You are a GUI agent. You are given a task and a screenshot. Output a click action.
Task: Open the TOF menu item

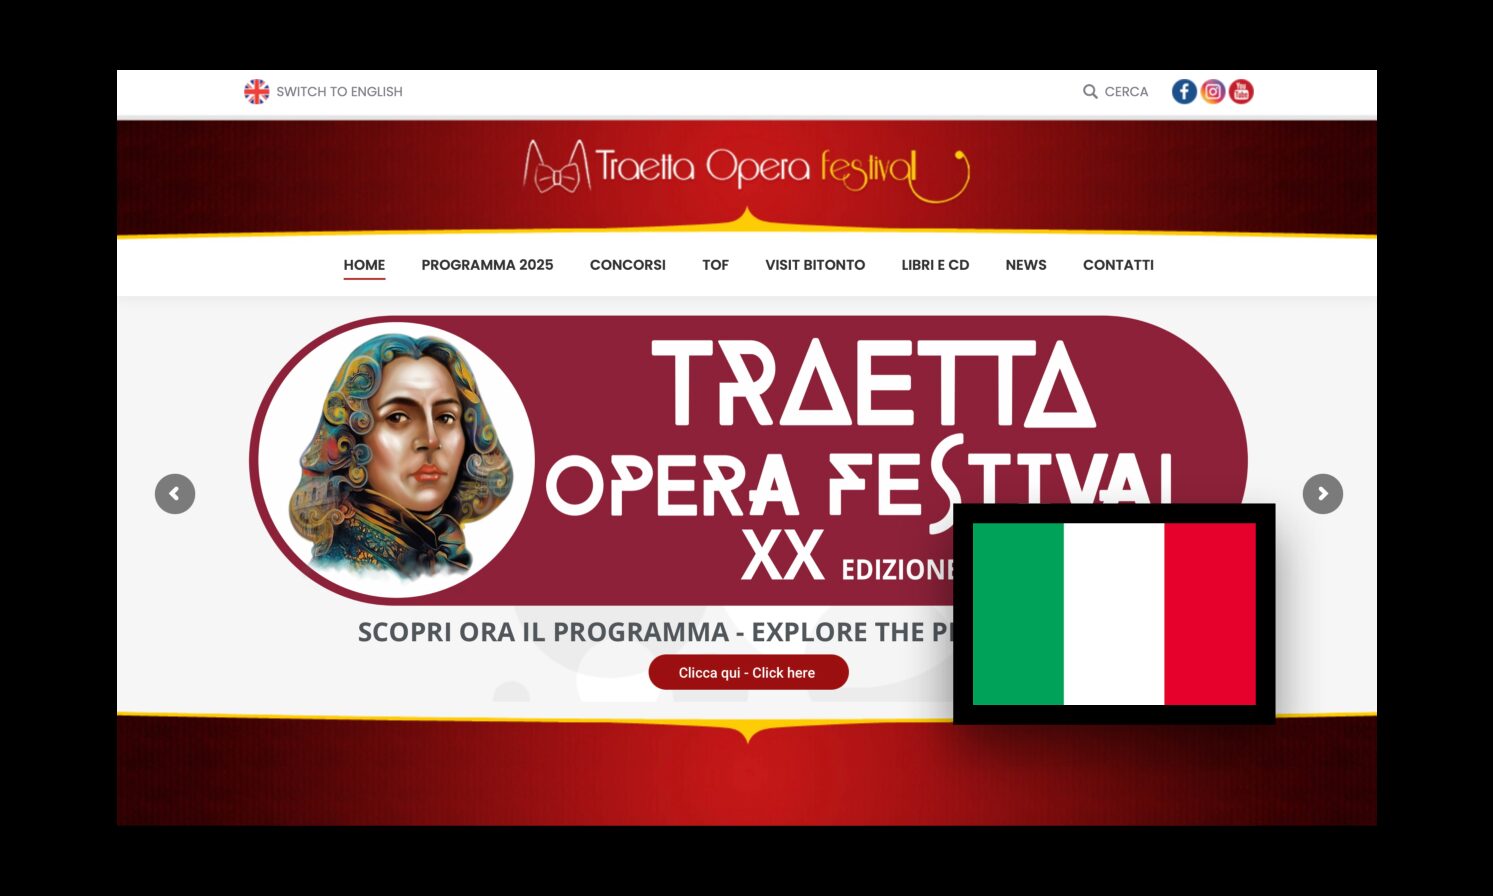point(715,265)
